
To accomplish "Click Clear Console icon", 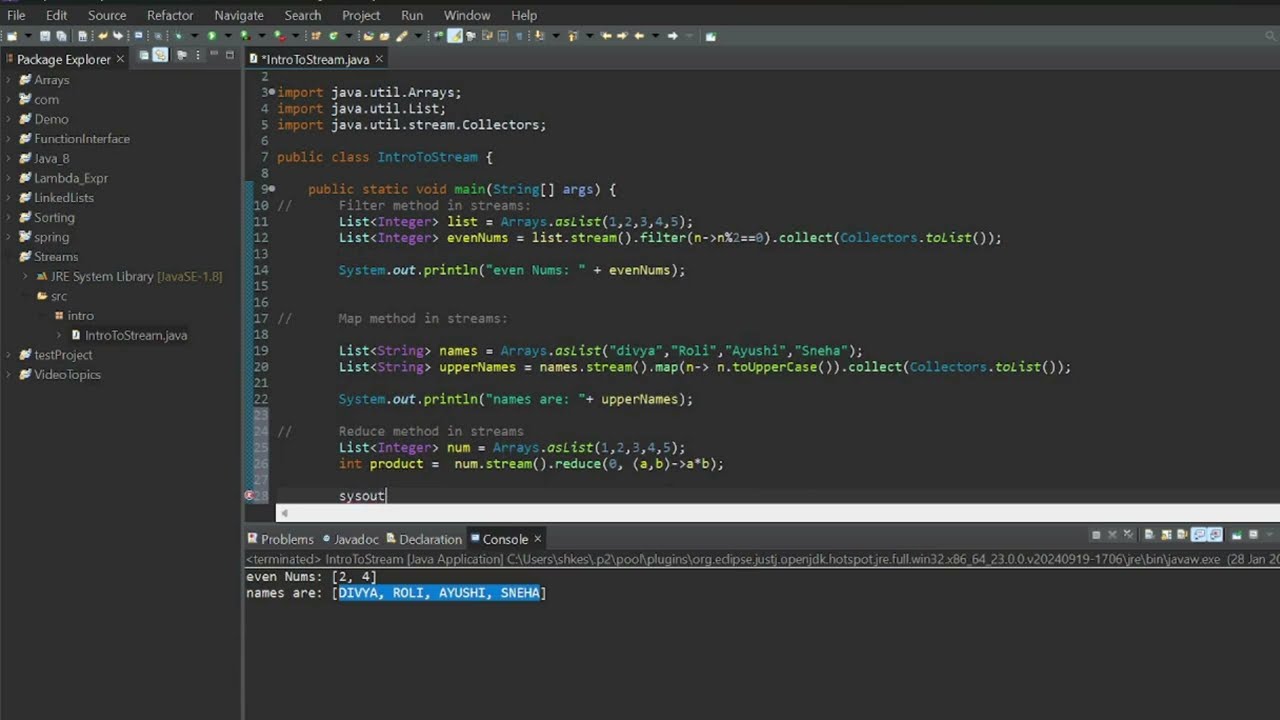I will (x=1149, y=535).
